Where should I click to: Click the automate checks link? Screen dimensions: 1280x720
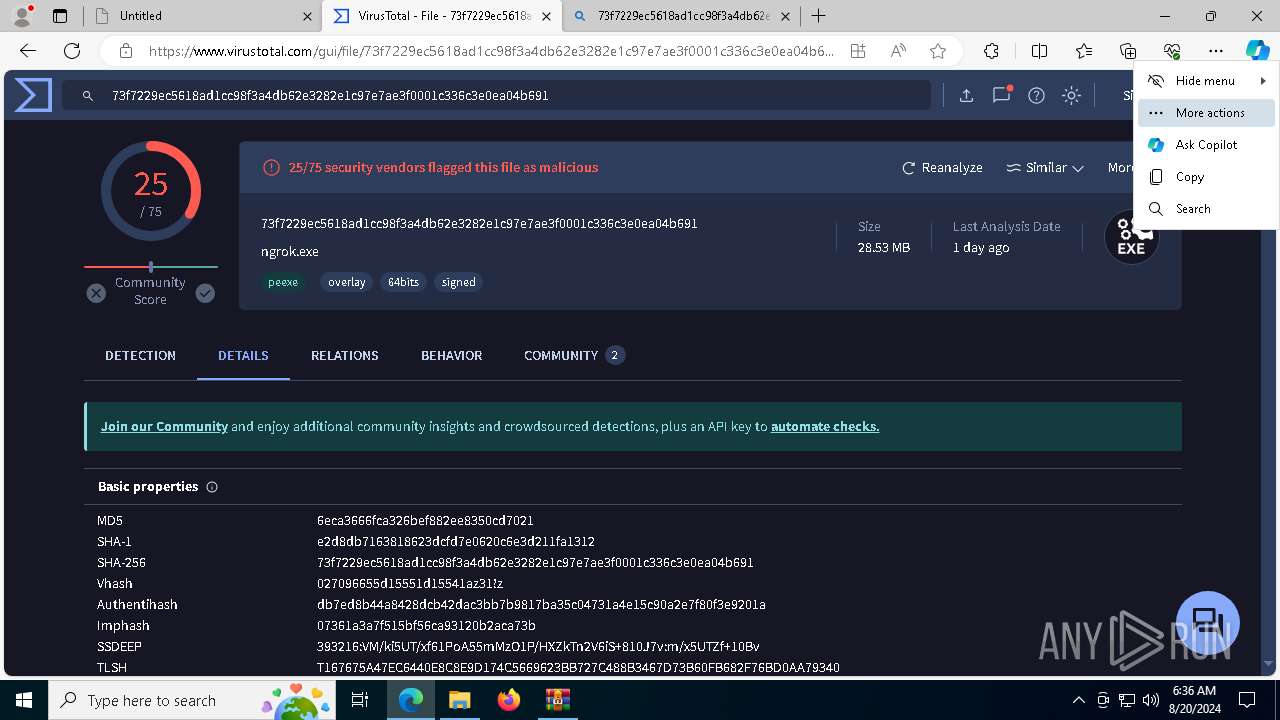tap(825, 426)
